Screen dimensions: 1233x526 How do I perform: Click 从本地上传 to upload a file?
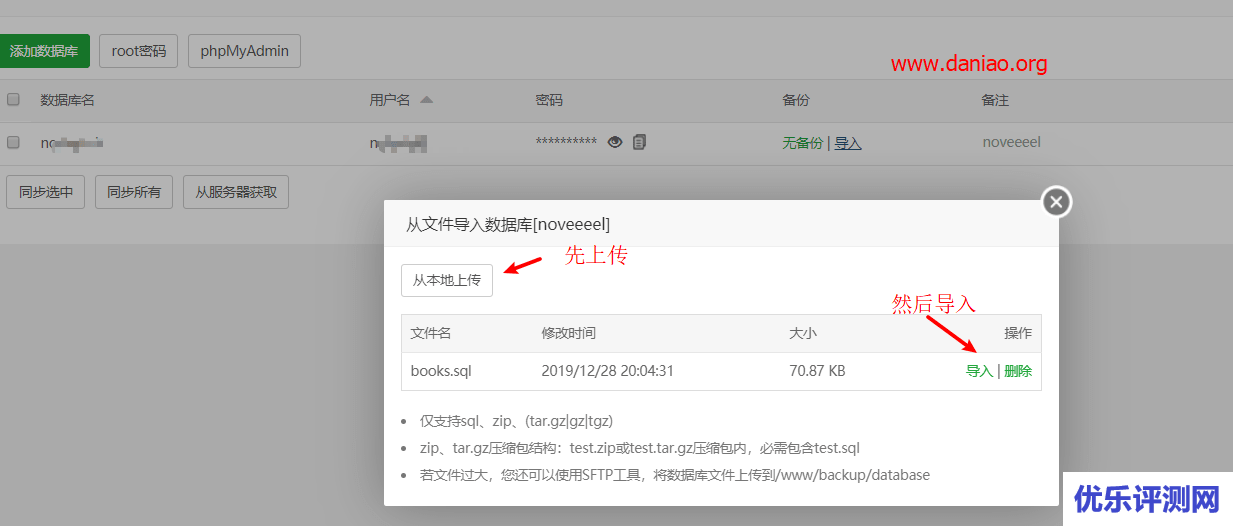point(447,280)
